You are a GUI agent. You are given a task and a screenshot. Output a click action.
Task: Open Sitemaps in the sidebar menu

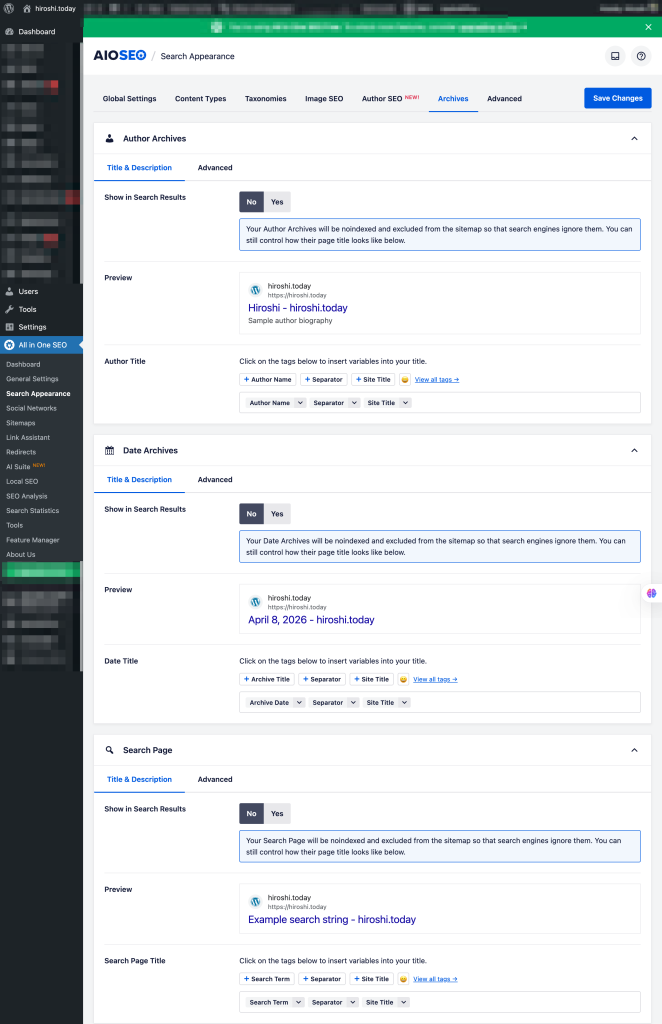tap(20, 423)
